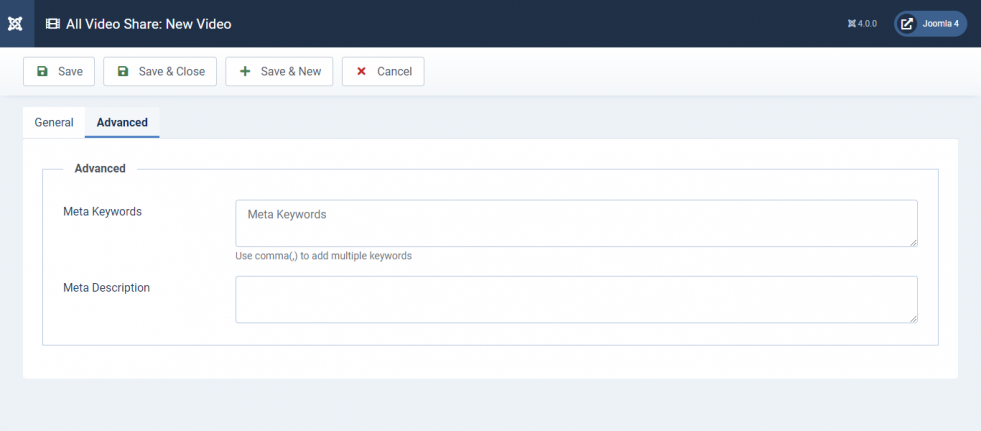981x431 pixels.
Task: Click the Meta Keywords field label
Action: coord(103,211)
